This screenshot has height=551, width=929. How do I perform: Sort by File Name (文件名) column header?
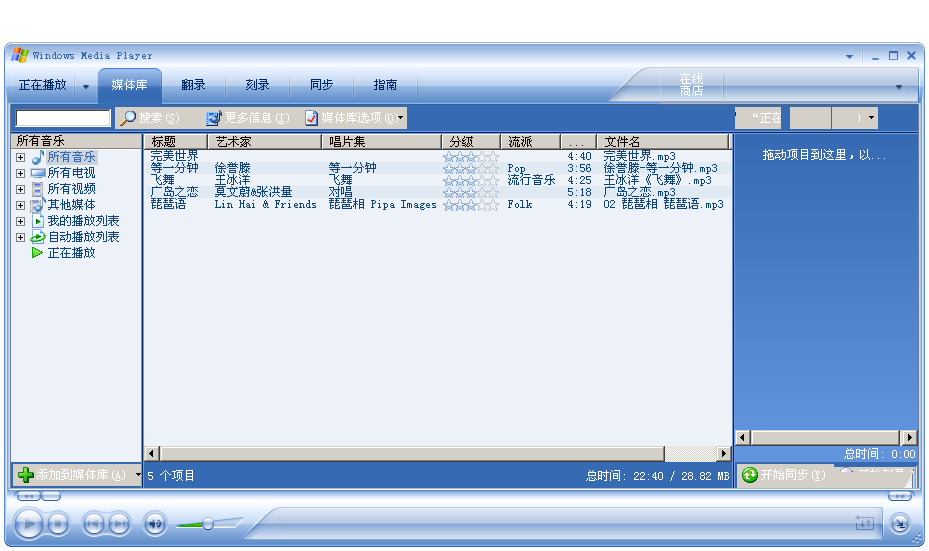pos(662,142)
